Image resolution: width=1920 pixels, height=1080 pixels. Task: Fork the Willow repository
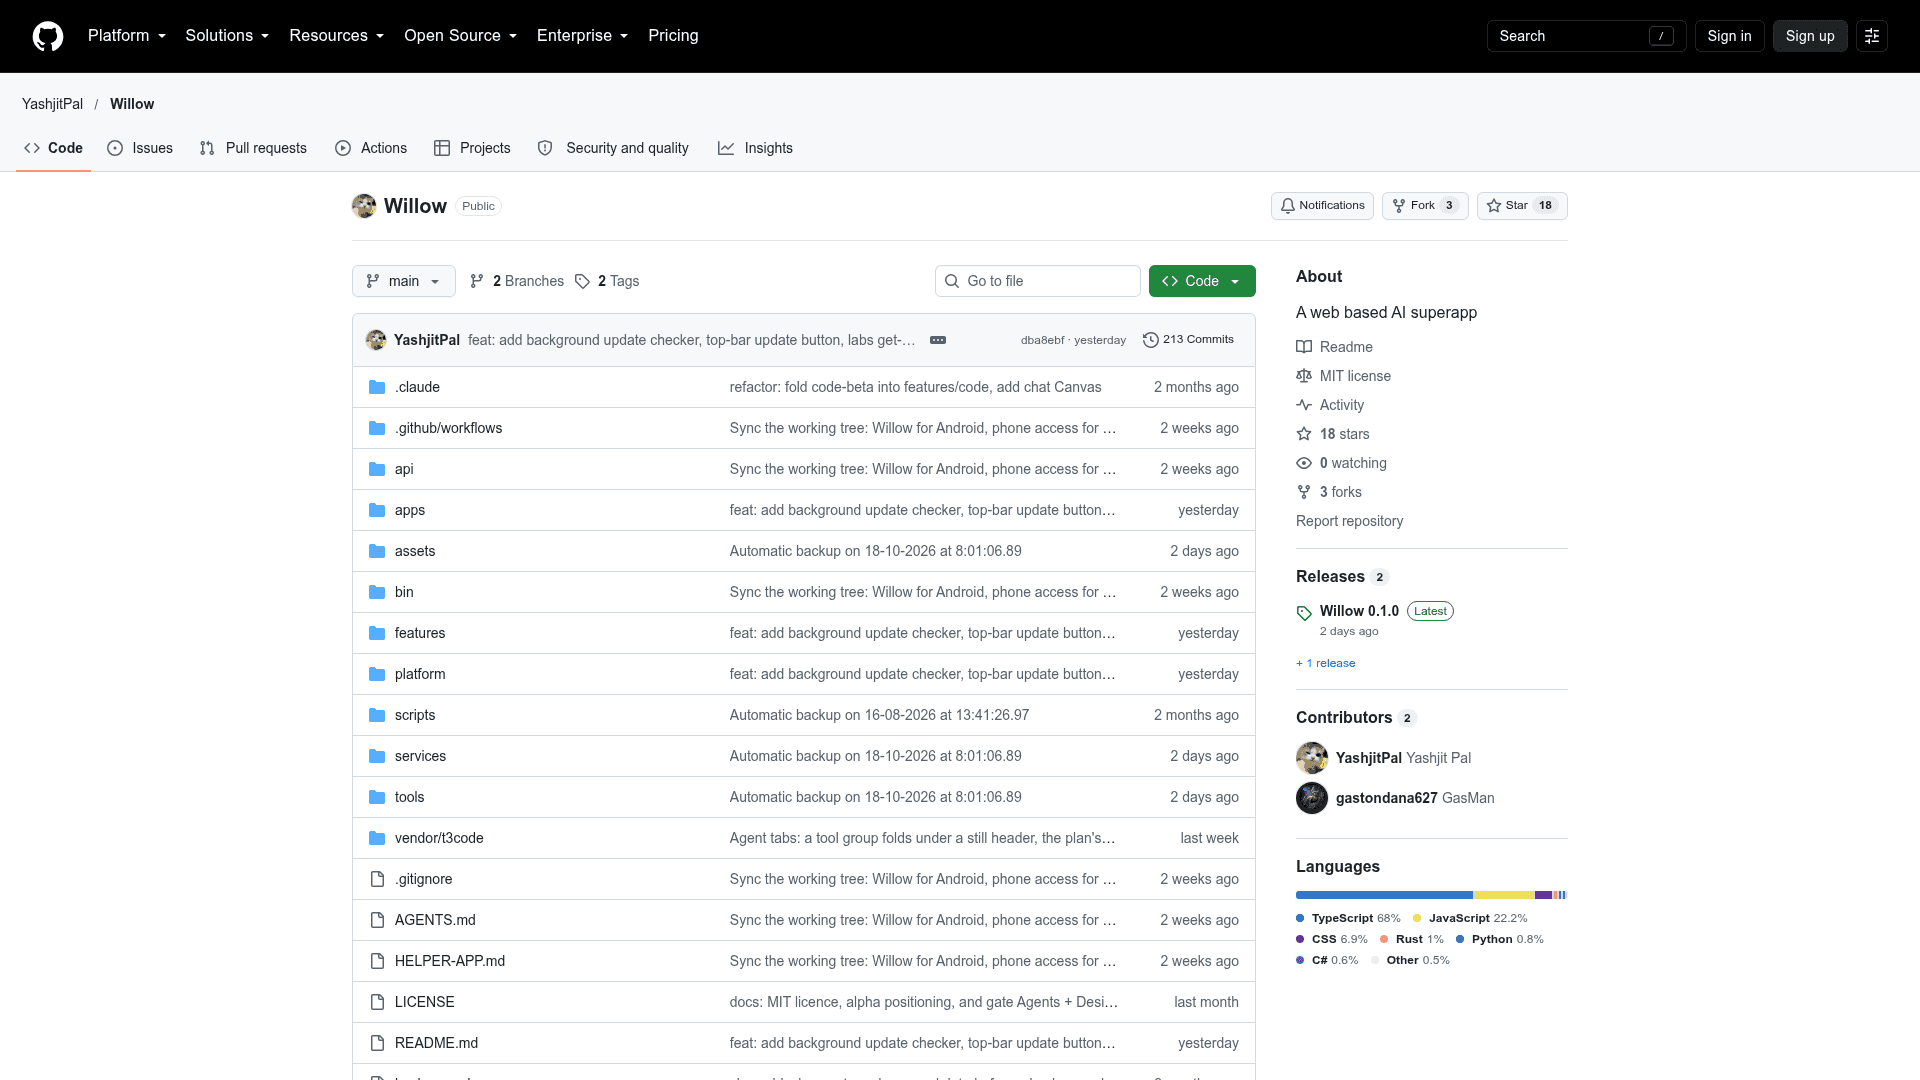(x=1425, y=206)
